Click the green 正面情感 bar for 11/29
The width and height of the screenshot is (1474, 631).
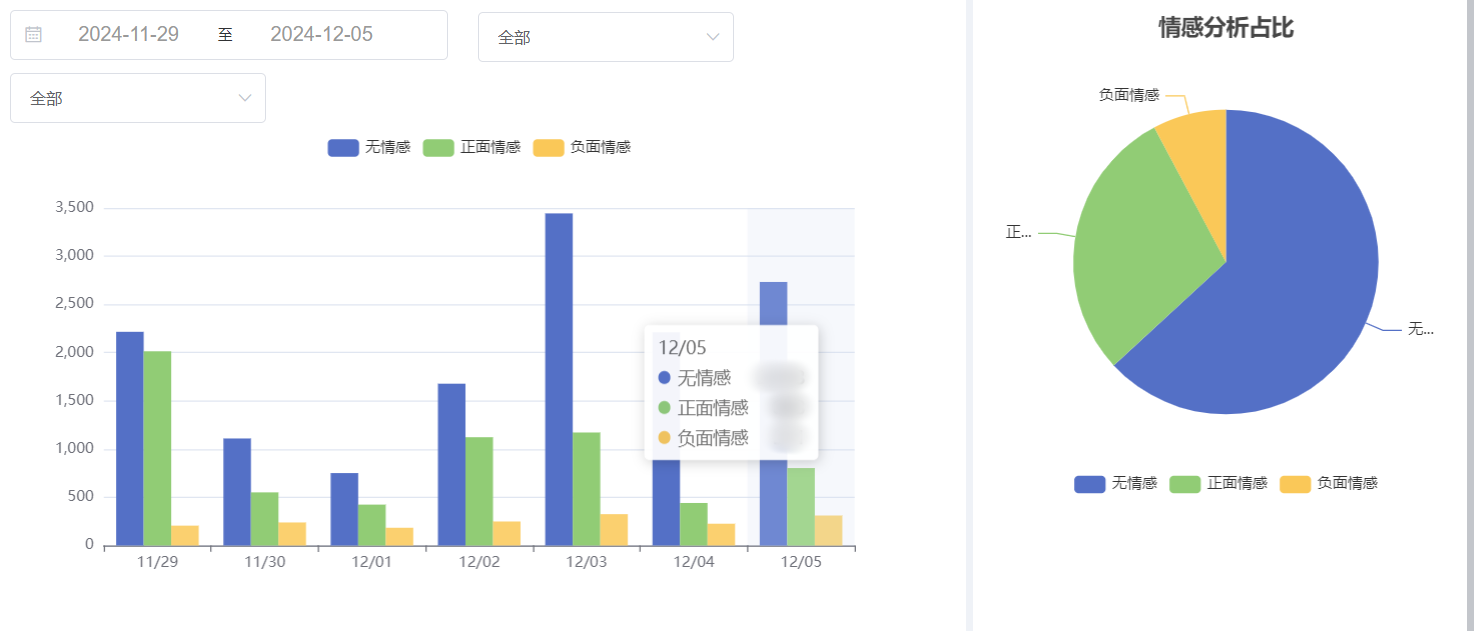[x=157, y=448]
